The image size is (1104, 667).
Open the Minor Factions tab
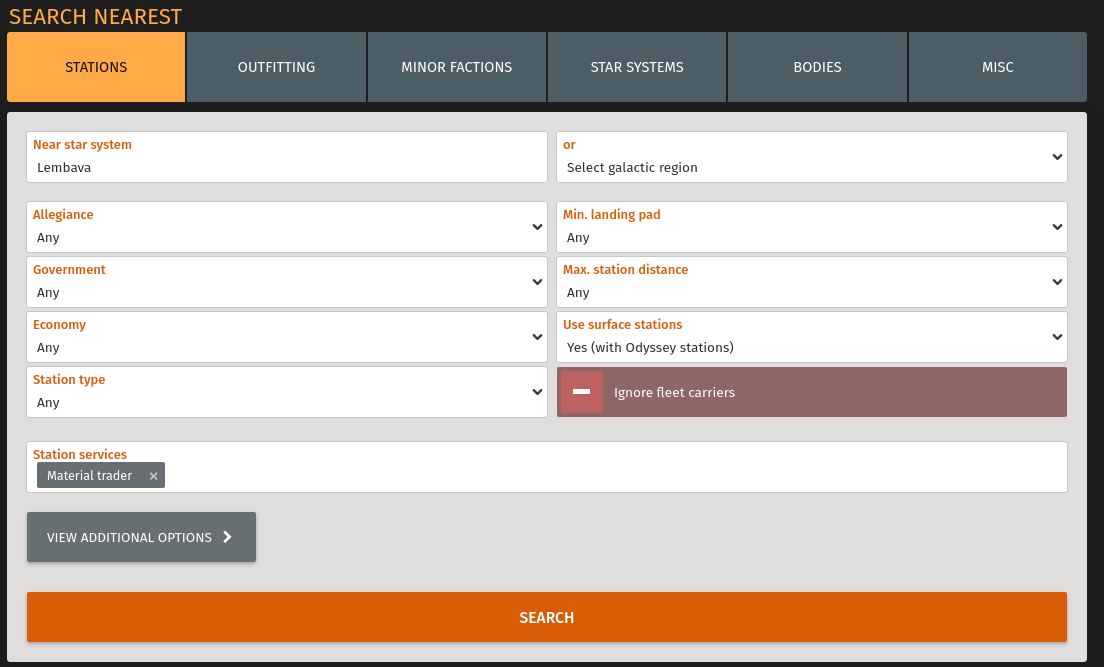(x=456, y=67)
